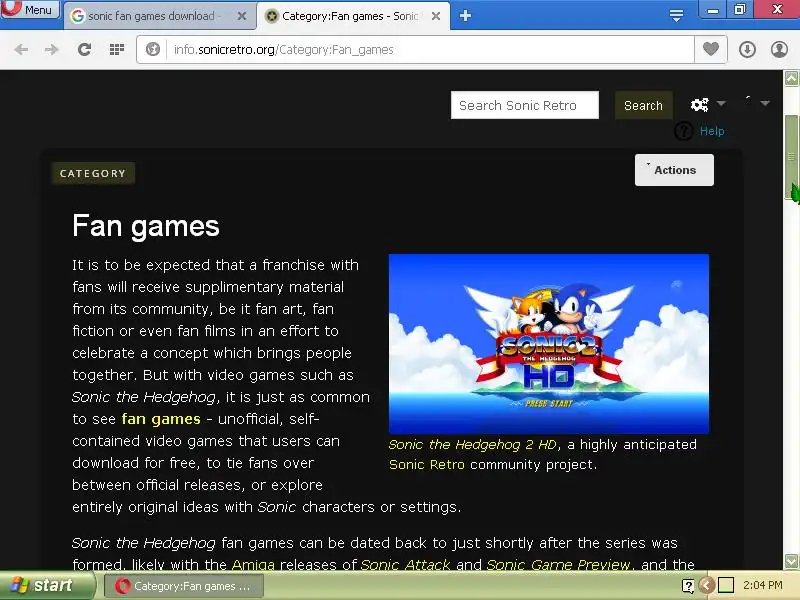This screenshot has height=600, width=800.
Task: Go forward with the forward arrow
Action: [52, 49]
